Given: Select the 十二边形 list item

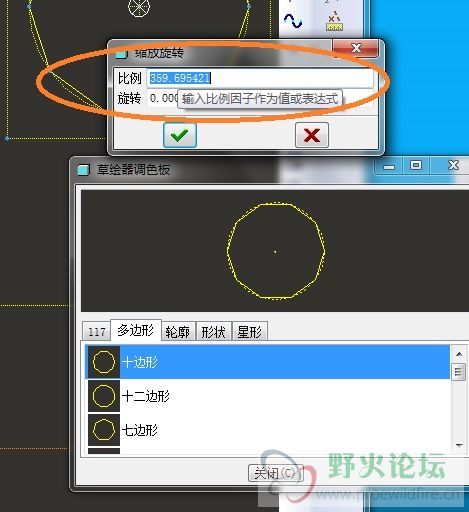Looking at the screenshot, I should (x=268, y=396).
